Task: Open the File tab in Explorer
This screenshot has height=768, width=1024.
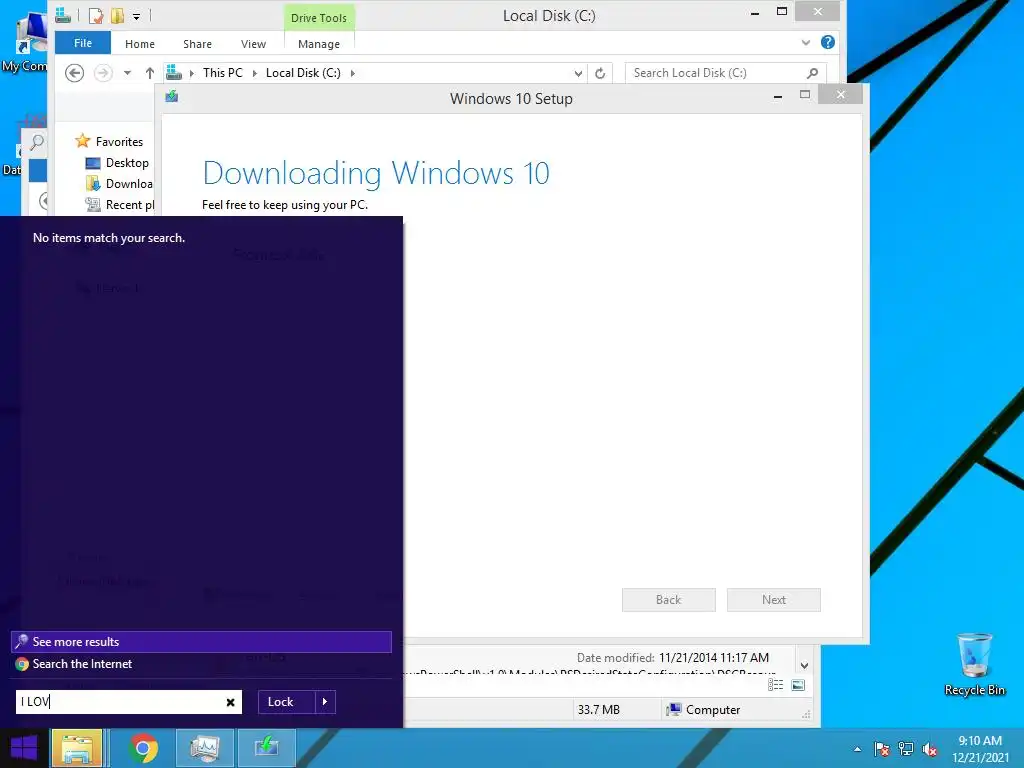Action: tap(82, 43)
